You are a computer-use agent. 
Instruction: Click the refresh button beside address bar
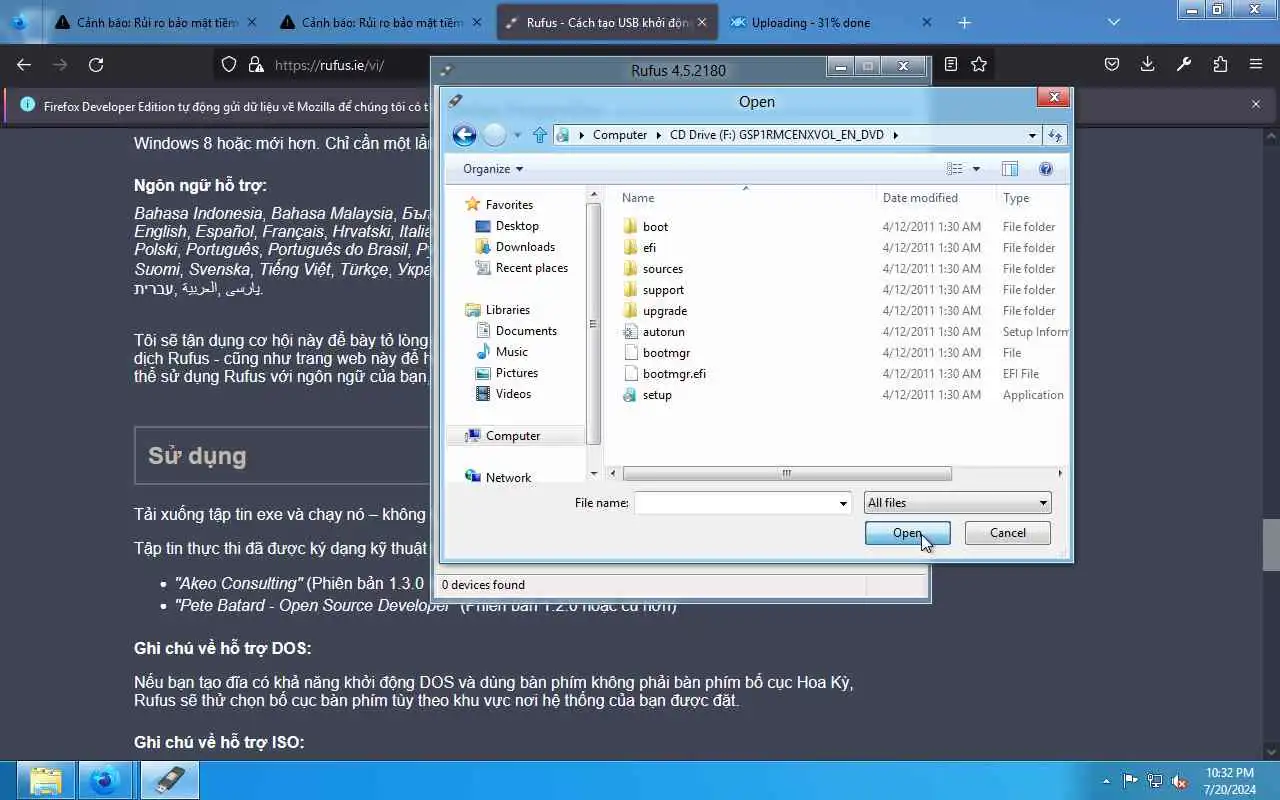tap(1055, 135)
